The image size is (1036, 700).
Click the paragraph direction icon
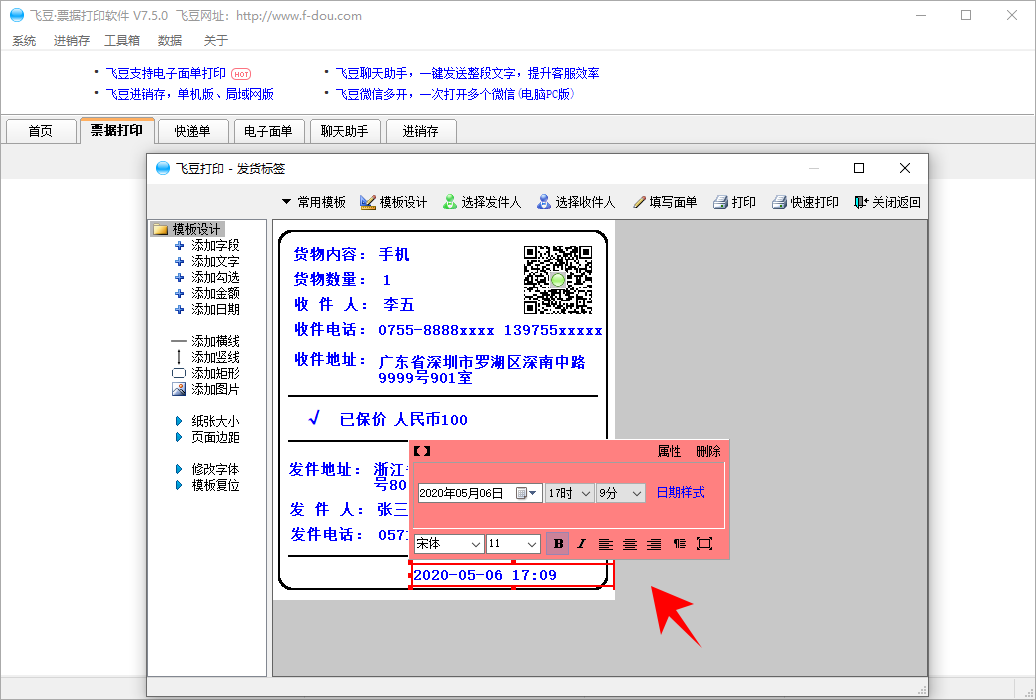(x=679, y=544)
